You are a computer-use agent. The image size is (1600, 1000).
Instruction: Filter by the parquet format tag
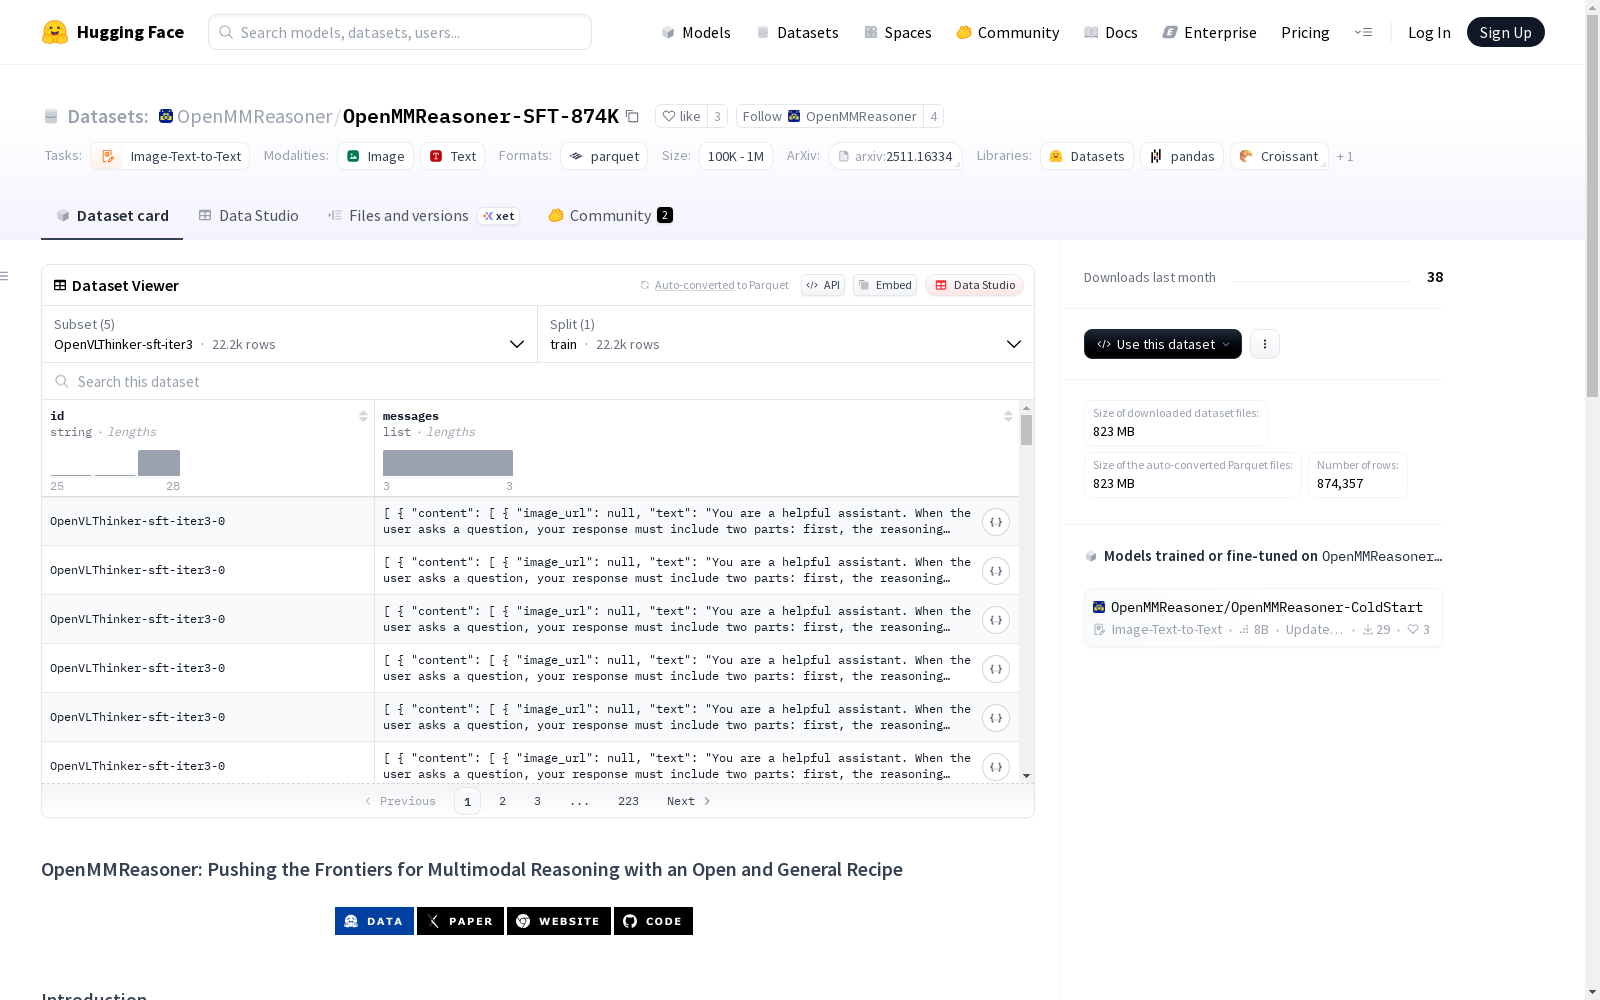point(604,156)
